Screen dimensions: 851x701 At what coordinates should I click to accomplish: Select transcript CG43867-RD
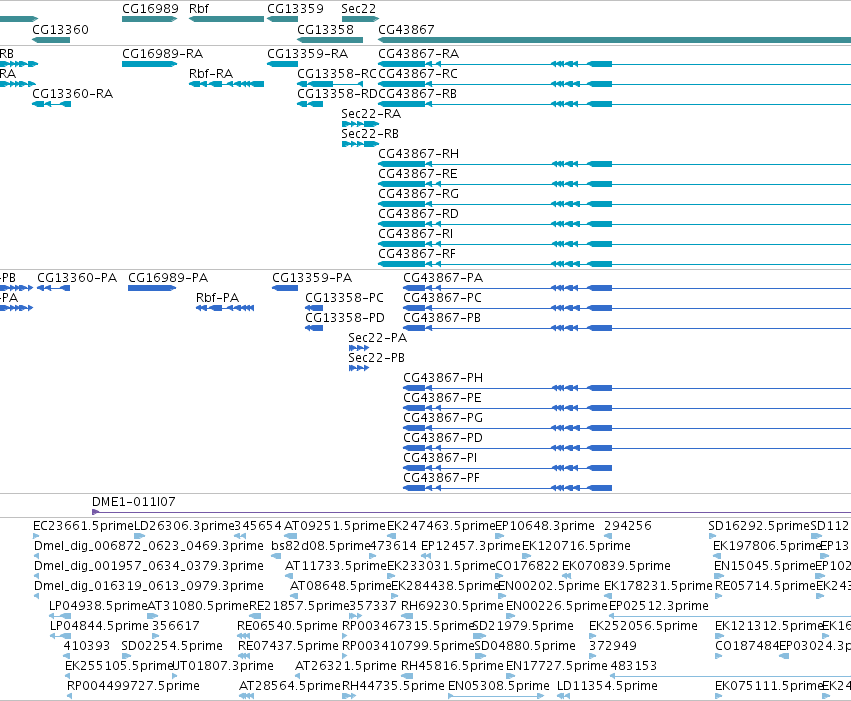pyautogui.click(x=418, y=214)
